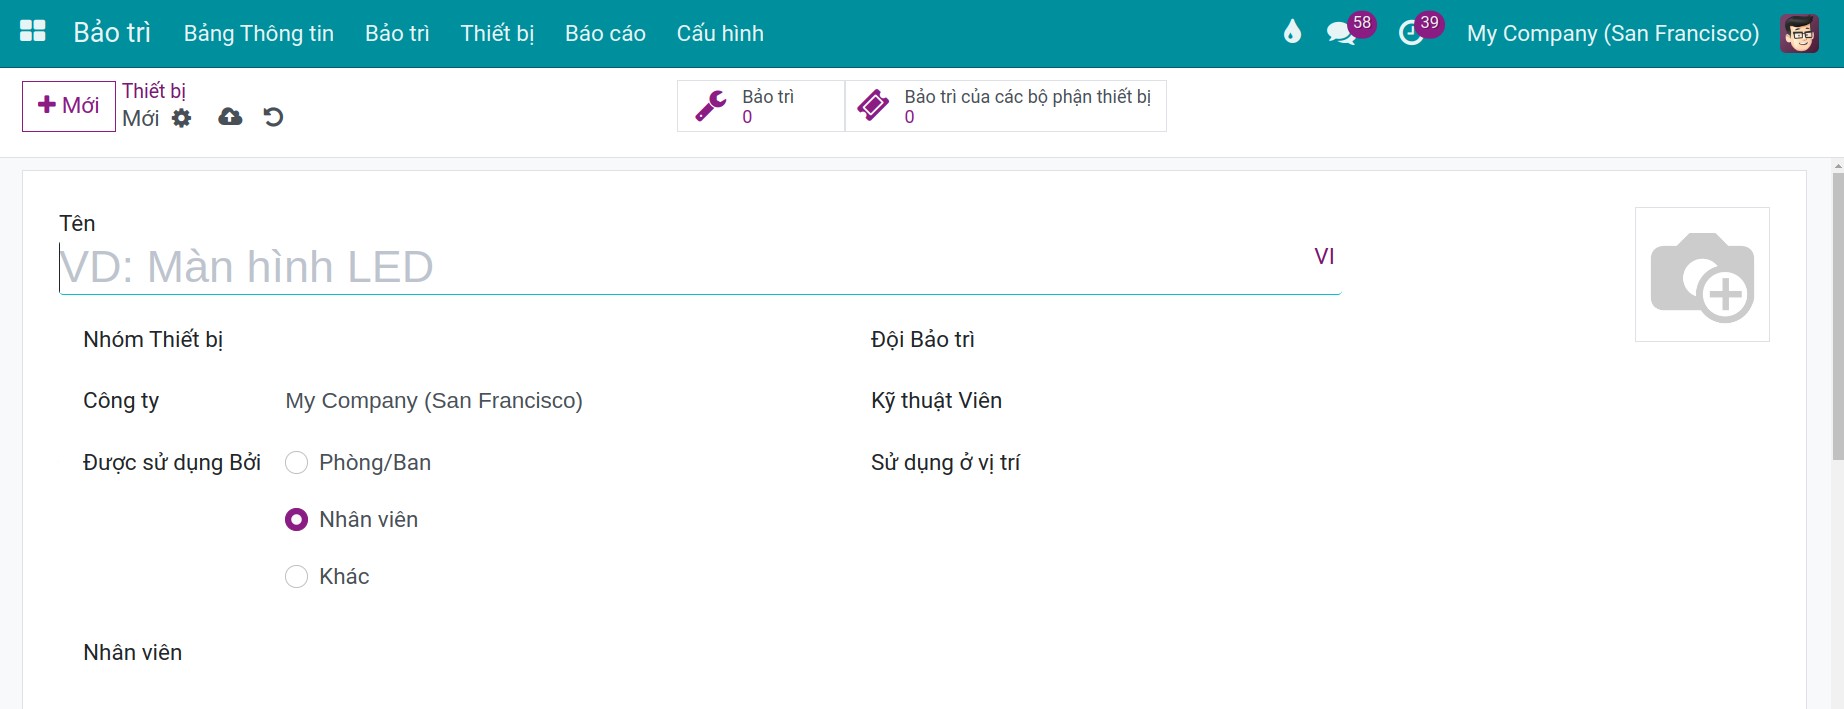Click the VI translation button in name field

(x=1324, y=257)
